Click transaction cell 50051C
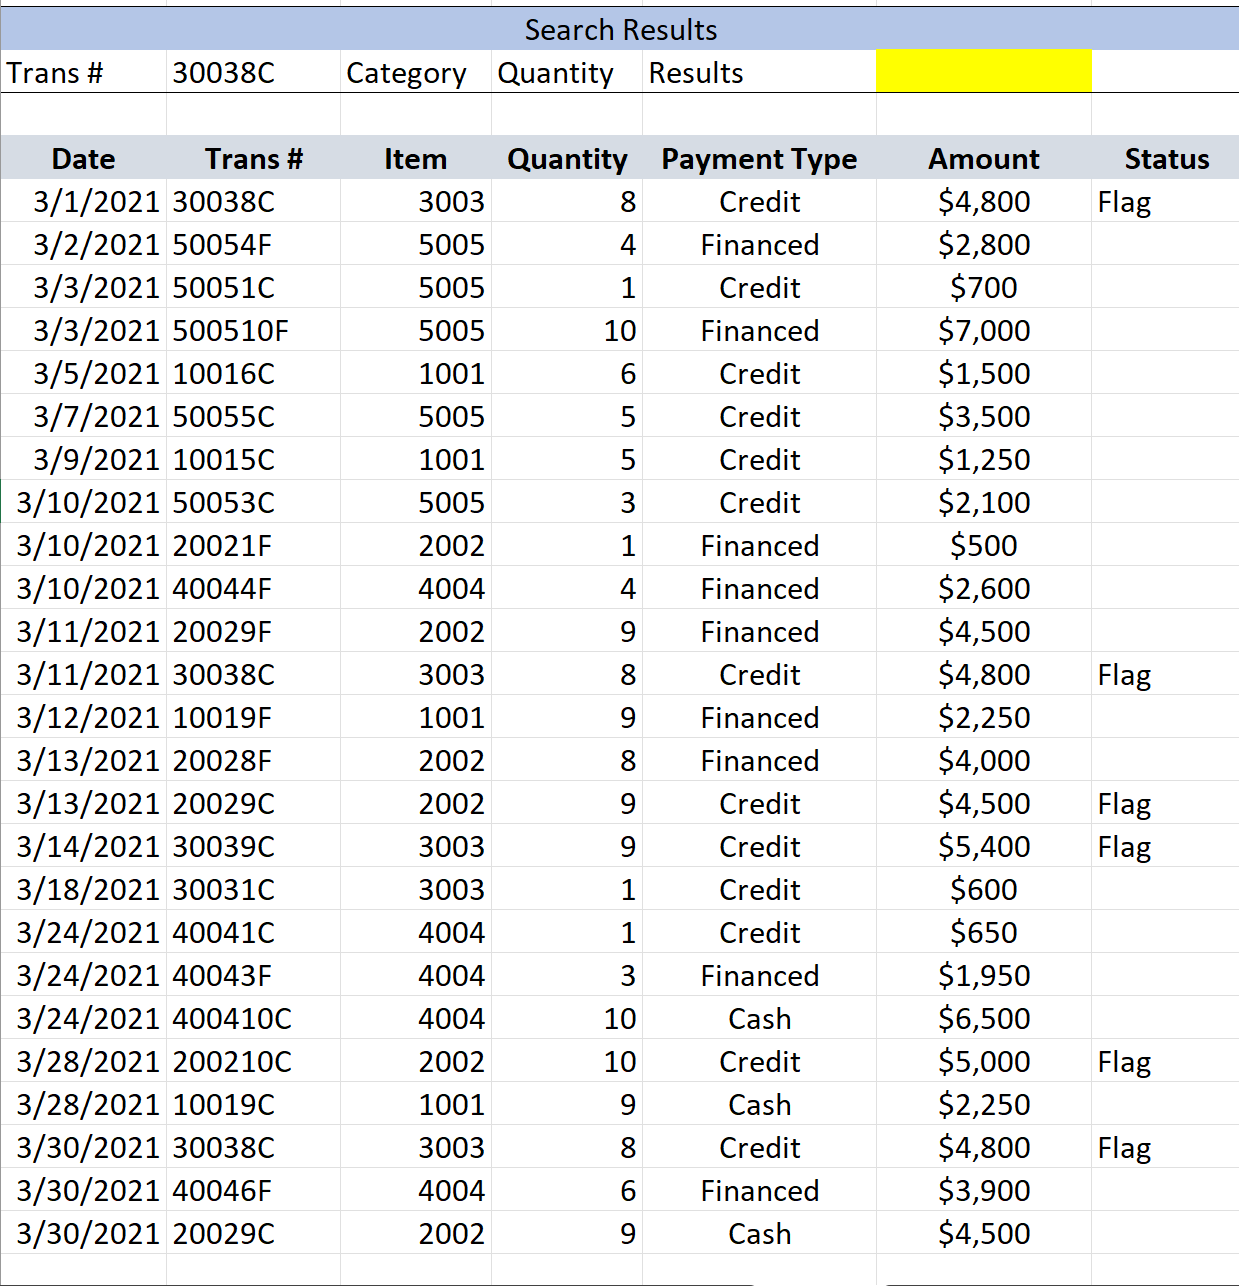The image size is (1239, 1286). point(253,287)
